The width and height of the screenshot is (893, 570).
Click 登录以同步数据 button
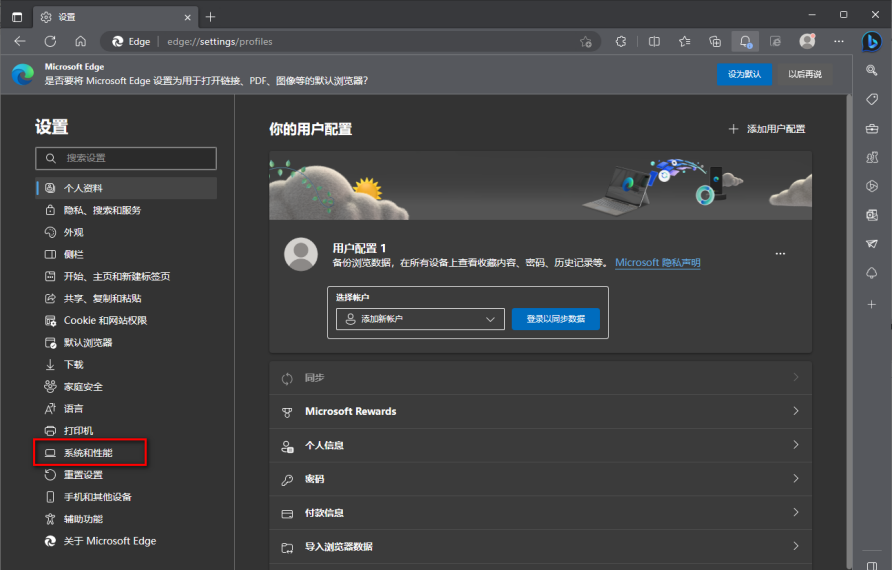(556, 319)
